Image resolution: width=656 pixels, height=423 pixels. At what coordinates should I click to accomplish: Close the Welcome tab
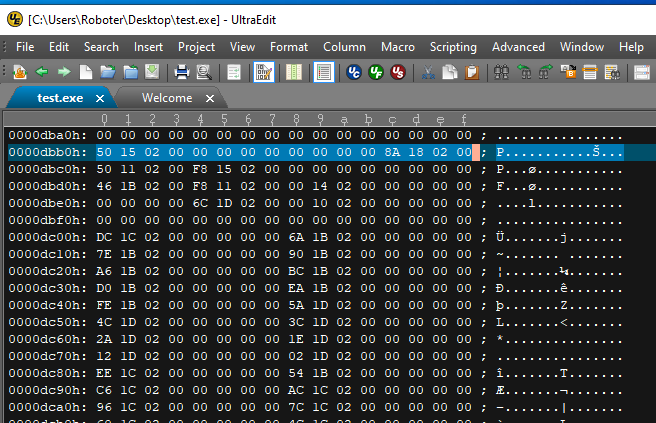click(210, 99)
